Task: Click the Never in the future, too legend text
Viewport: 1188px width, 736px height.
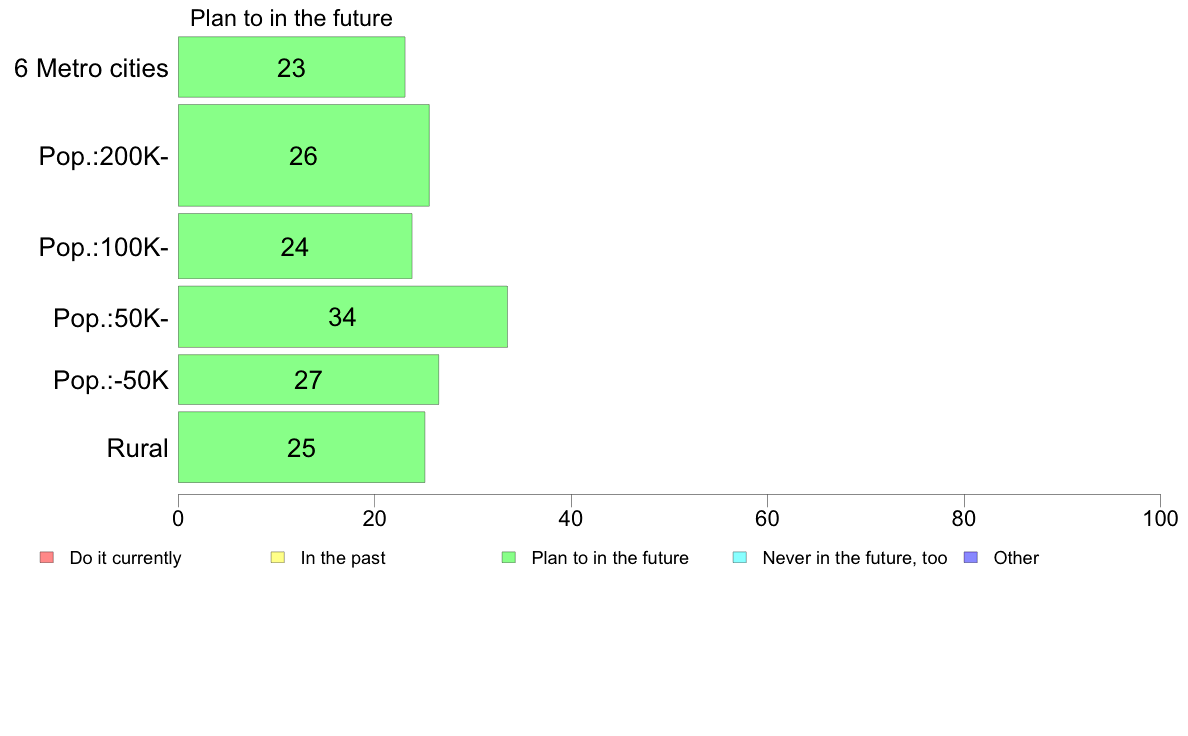Action: 855,558
